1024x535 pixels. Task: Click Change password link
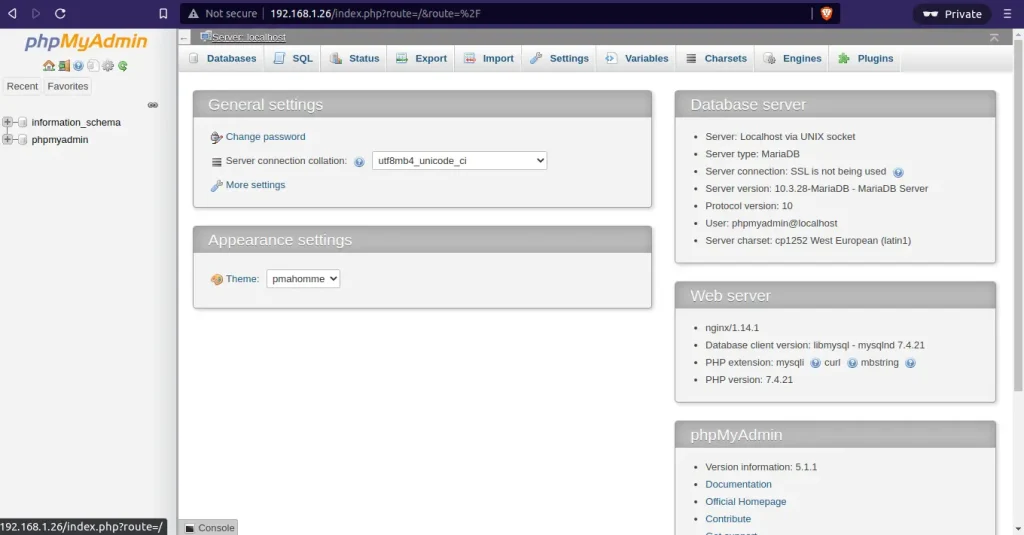tap(265, 137)
